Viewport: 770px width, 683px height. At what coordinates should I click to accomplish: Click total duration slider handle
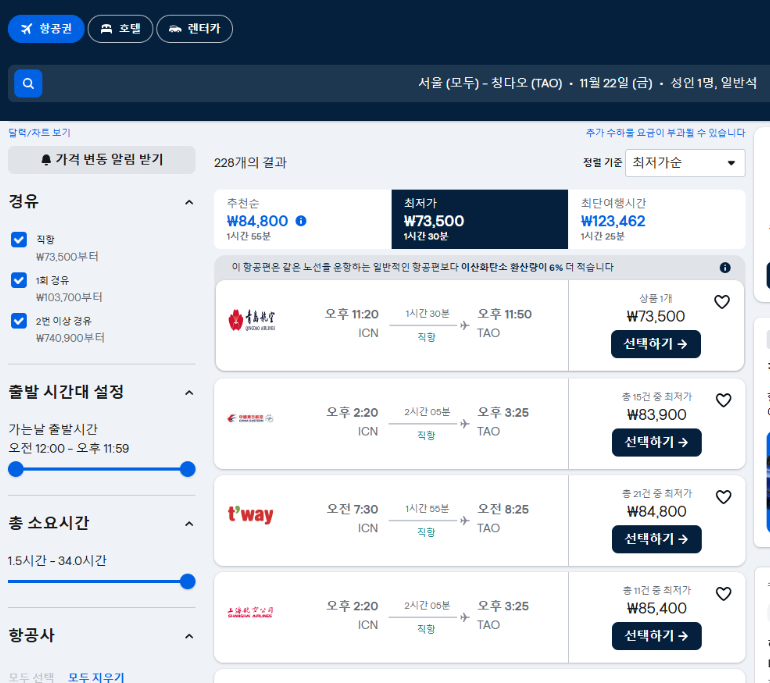(188, 581)
